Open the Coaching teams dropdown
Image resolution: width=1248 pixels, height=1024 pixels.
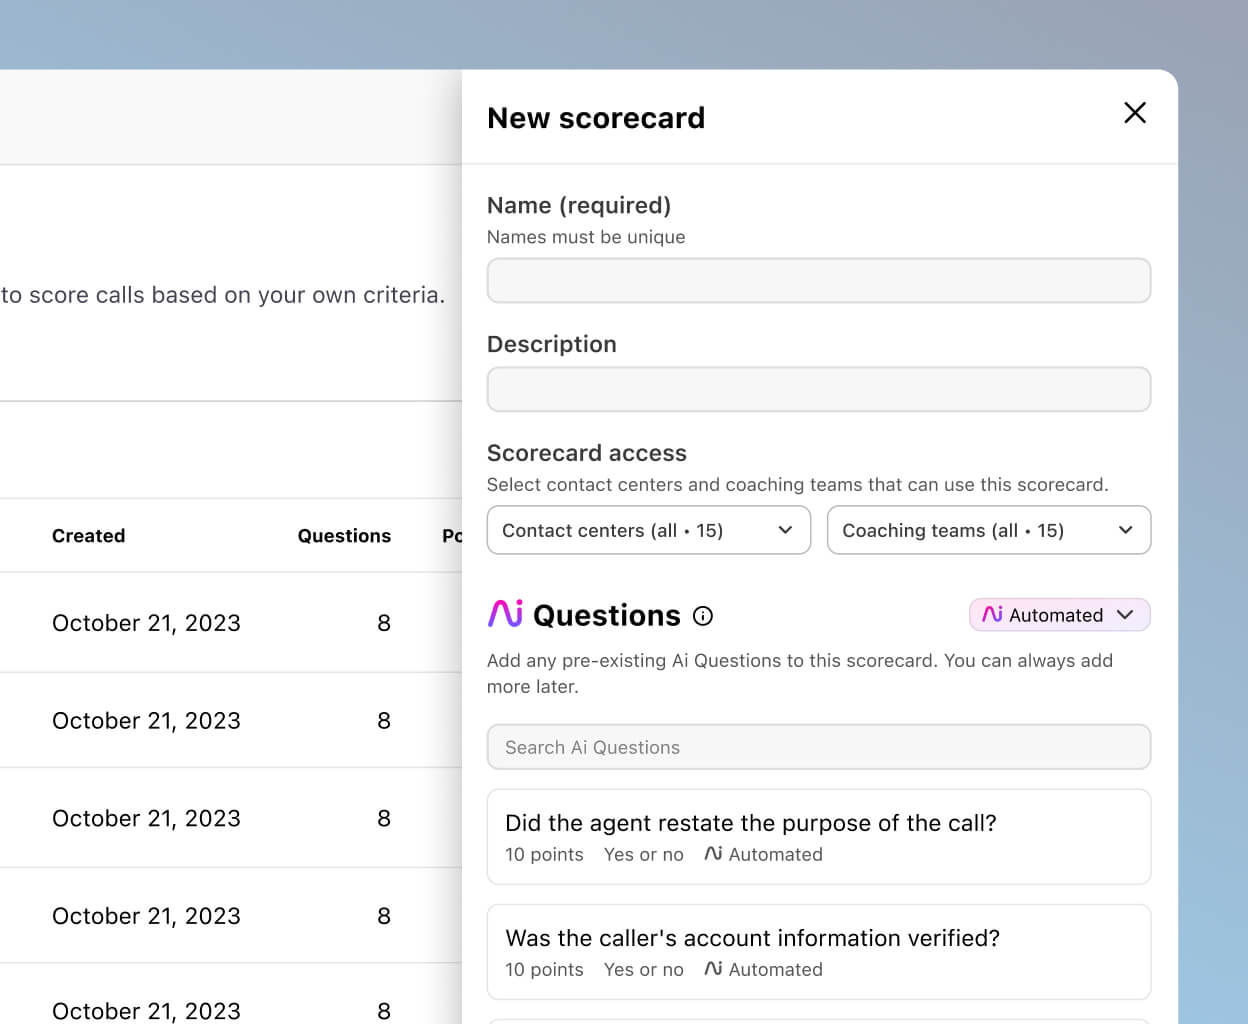[x=988, y=530]
